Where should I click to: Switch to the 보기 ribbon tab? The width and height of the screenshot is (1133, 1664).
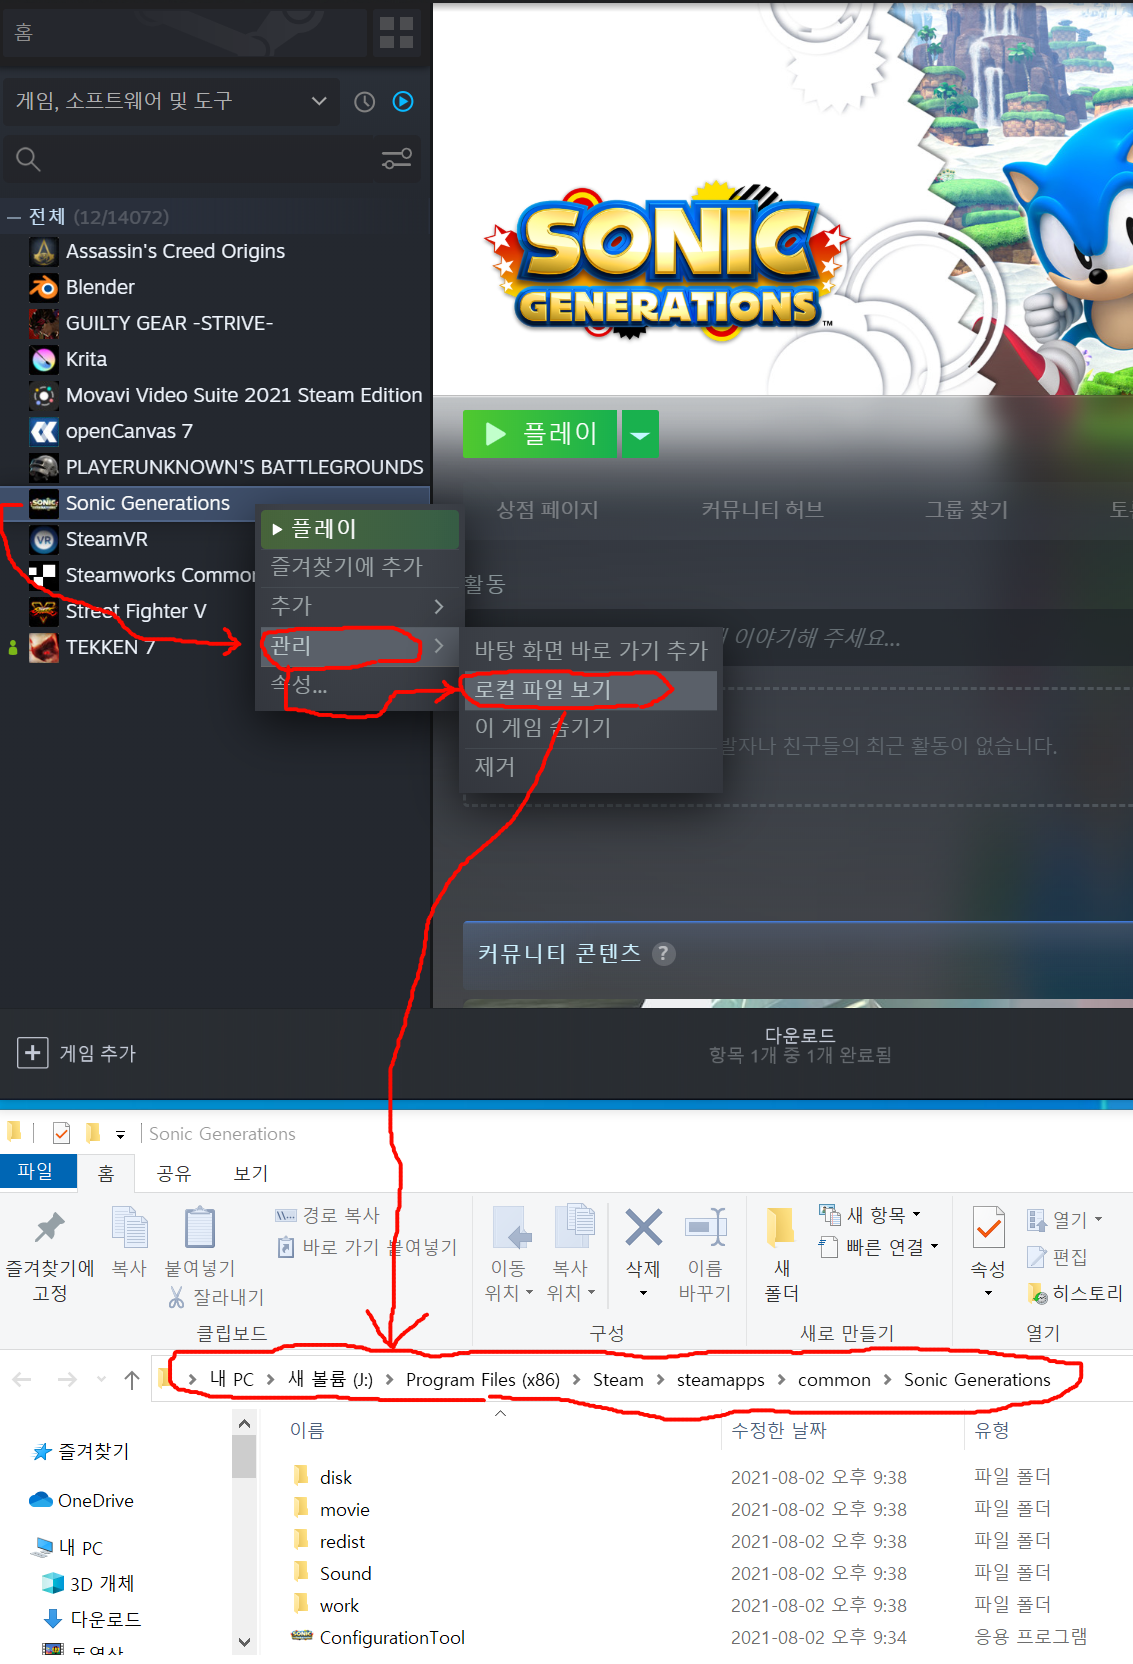click(x=251, y=1173)
